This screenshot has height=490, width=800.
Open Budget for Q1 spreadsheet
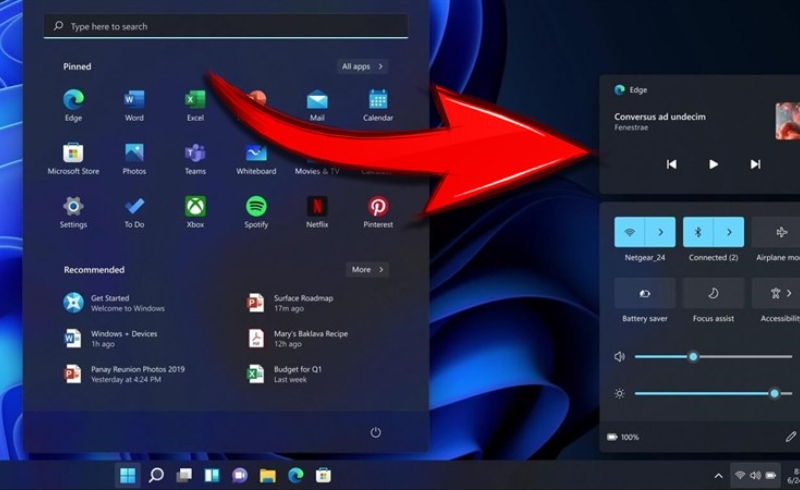284,374
